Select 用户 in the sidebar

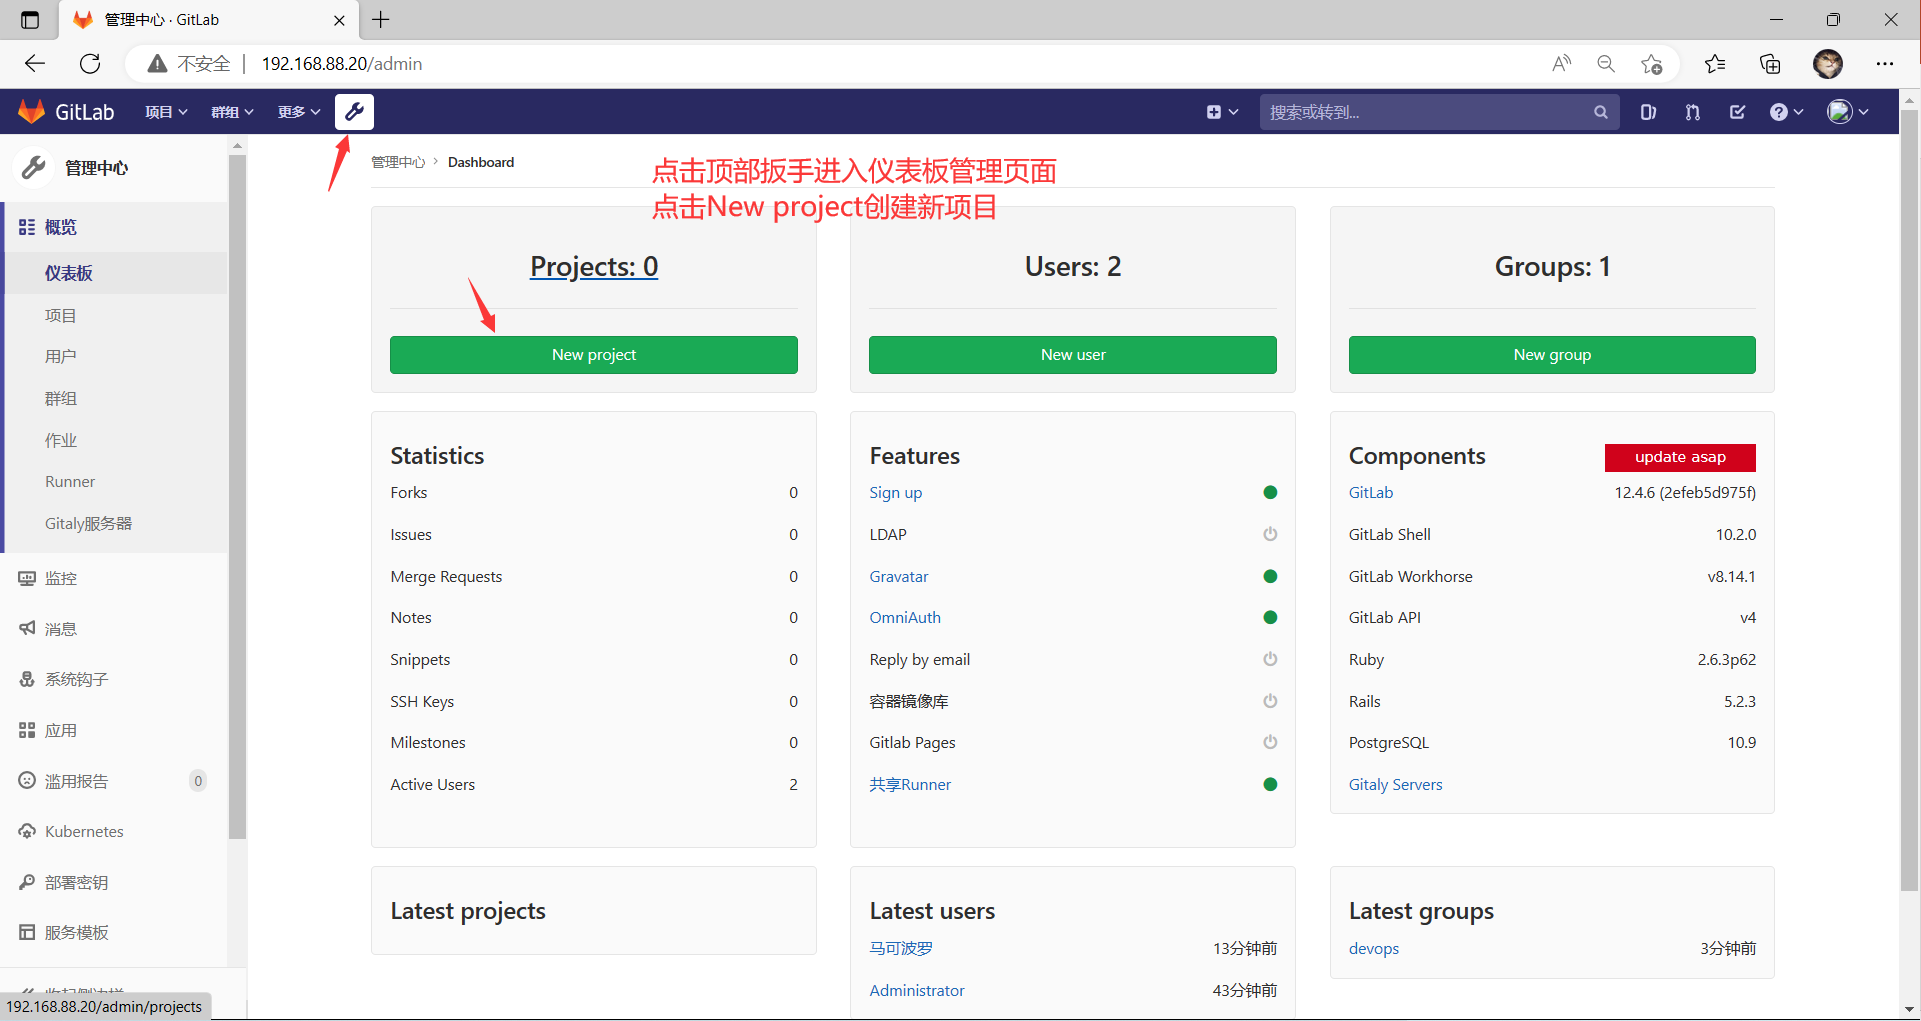tap(61, 356)
